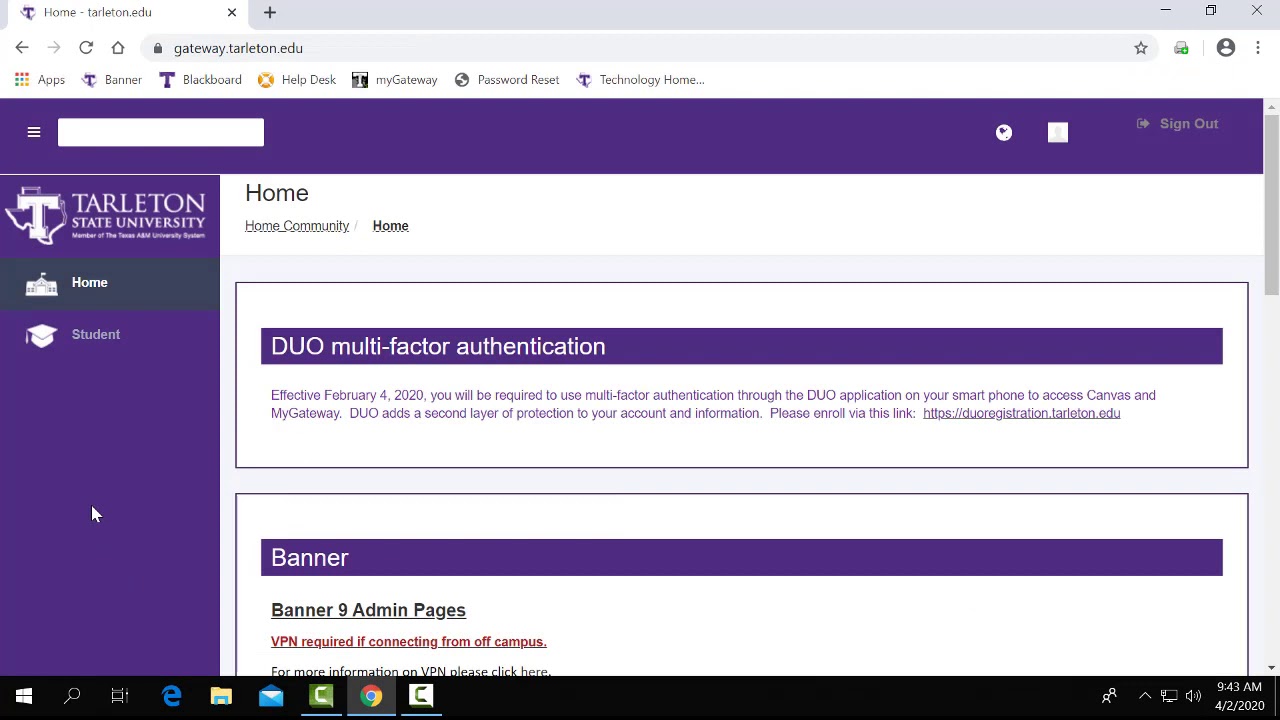Click the browser home icon
Image resolution: width=1280 pixels, height=720 pixels.
[x=118, y=48]
